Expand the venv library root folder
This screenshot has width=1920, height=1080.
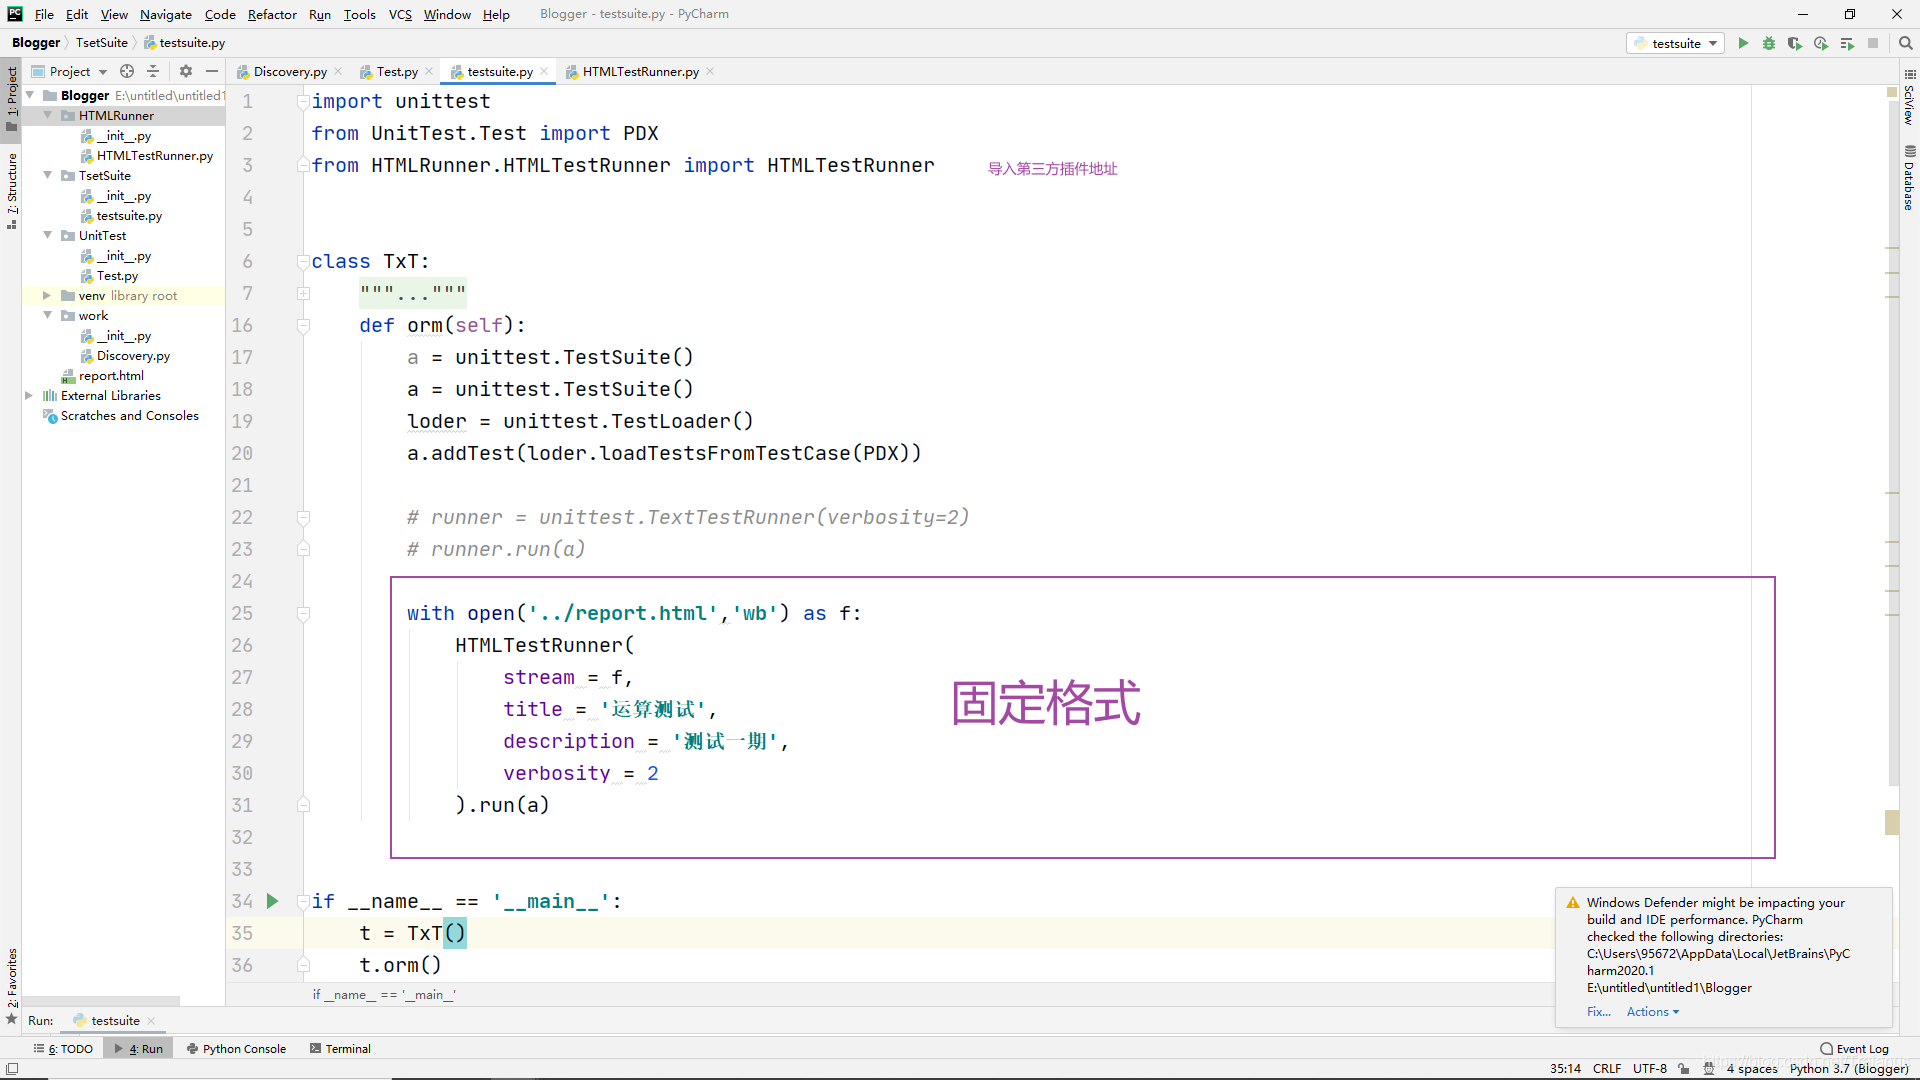pos(47,295)
